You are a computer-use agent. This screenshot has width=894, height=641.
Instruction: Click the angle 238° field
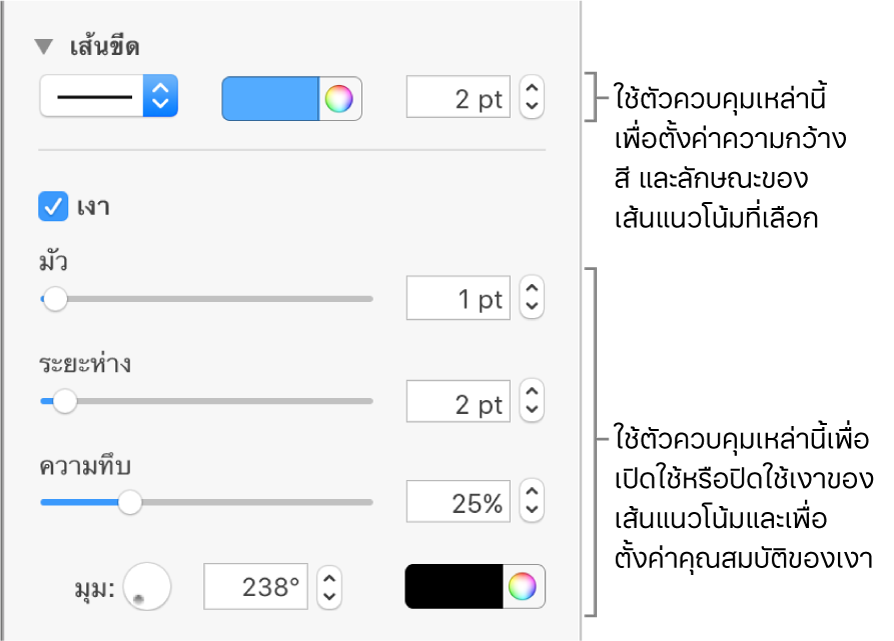tap(256, 587)
